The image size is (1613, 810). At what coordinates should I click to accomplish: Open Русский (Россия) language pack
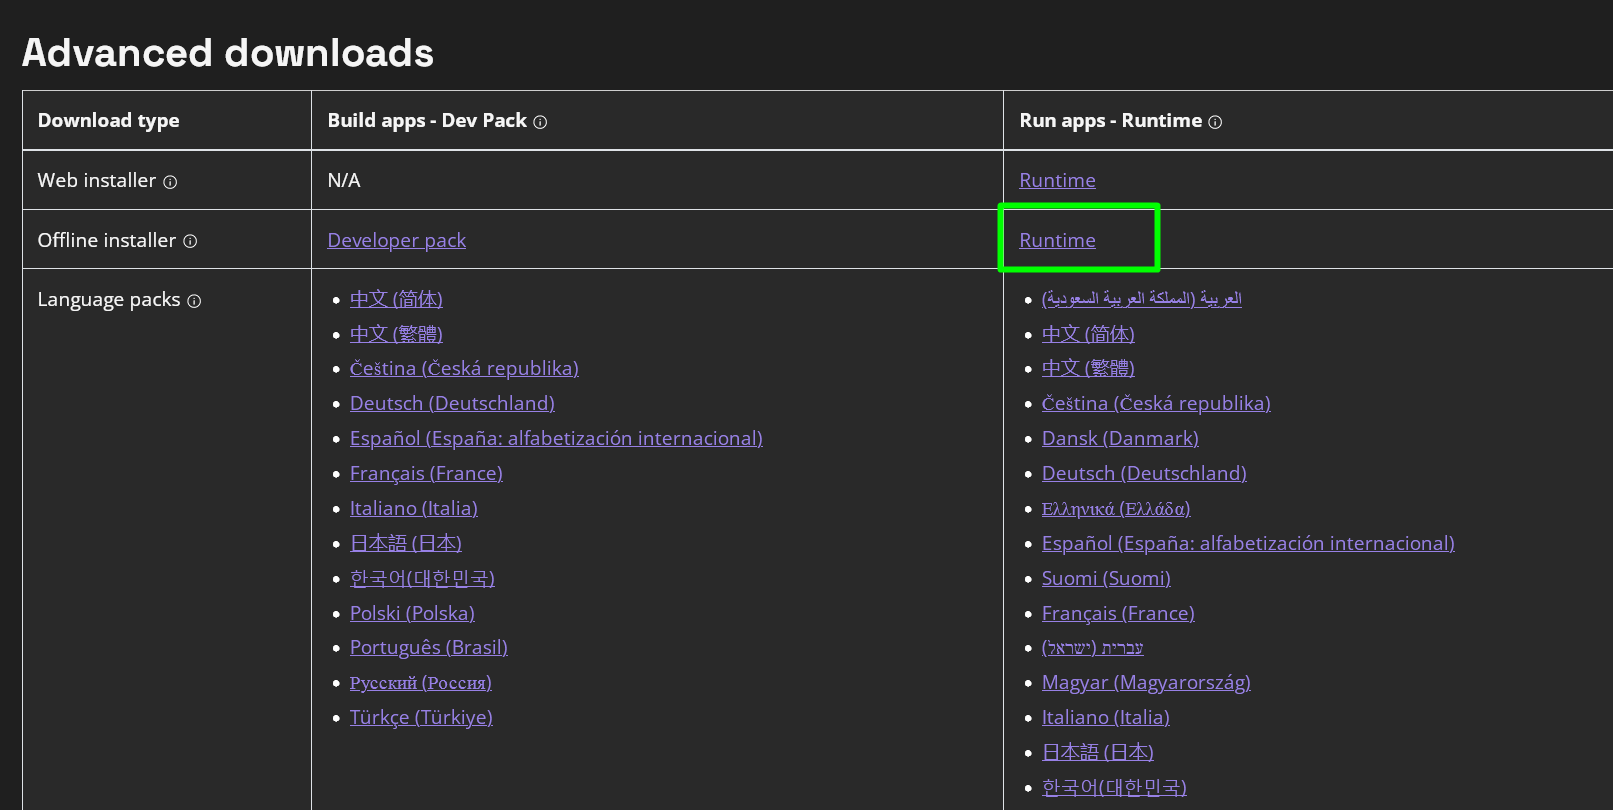420,683
